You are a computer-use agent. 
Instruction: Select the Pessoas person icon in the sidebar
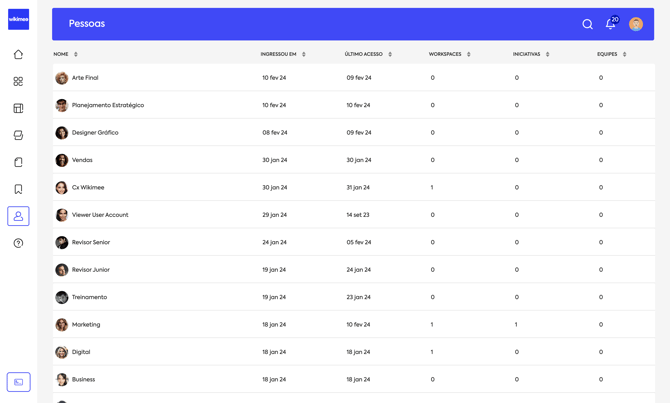(x=18, y=216)
